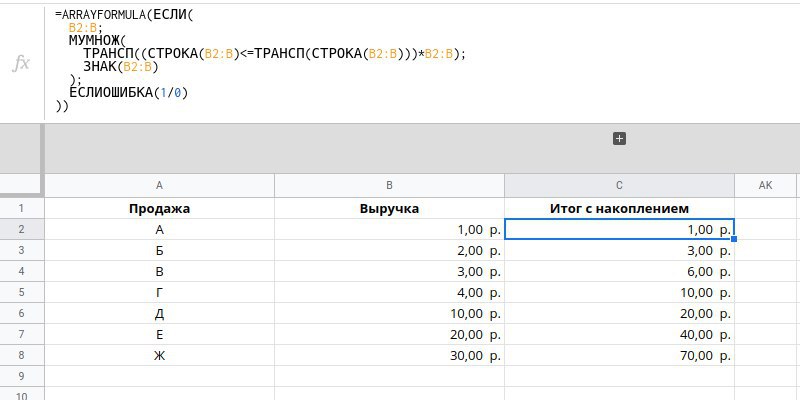Image resolution: width=800 pixels, height=400 pixels.
Task: Select column B header
Action: point(389,186)
